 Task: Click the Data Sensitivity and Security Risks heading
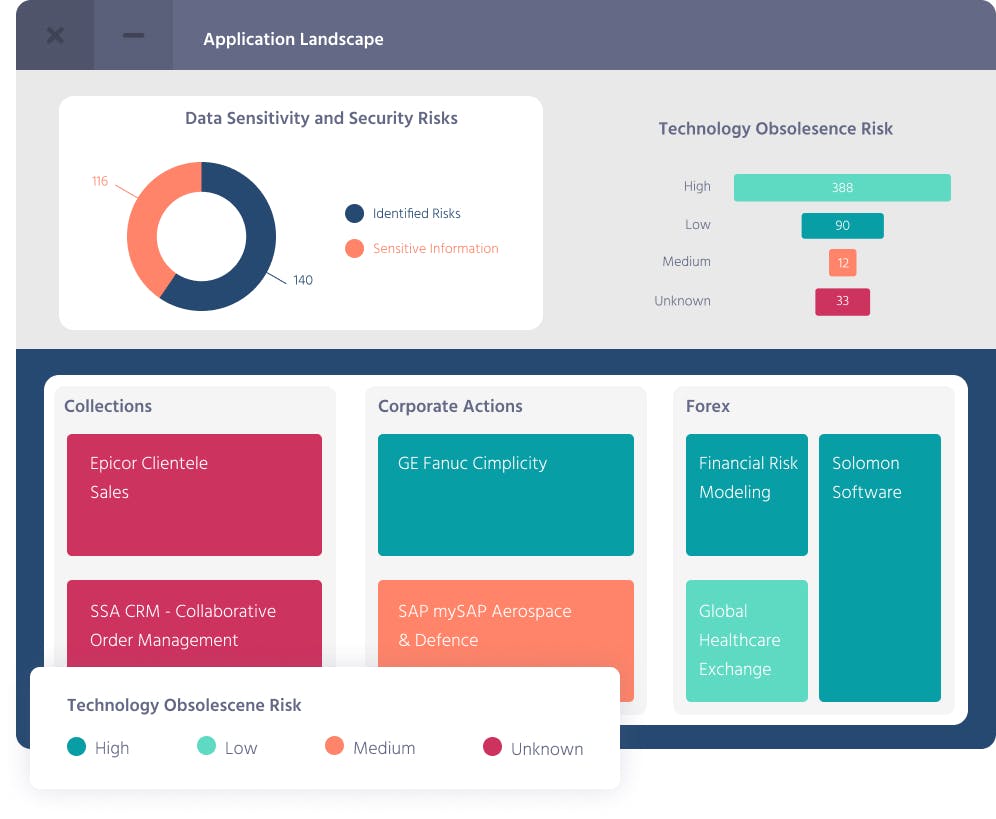[321, 118]
